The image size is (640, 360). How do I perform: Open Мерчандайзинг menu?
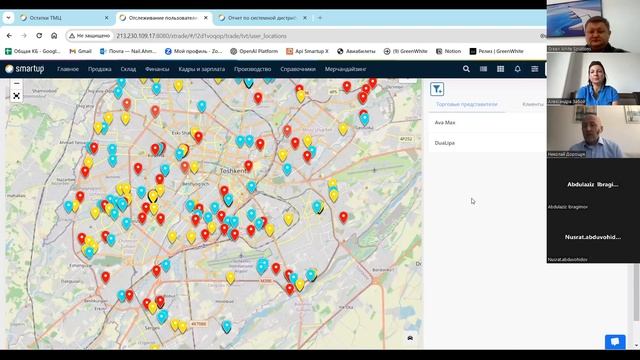[x=345, y=69]
